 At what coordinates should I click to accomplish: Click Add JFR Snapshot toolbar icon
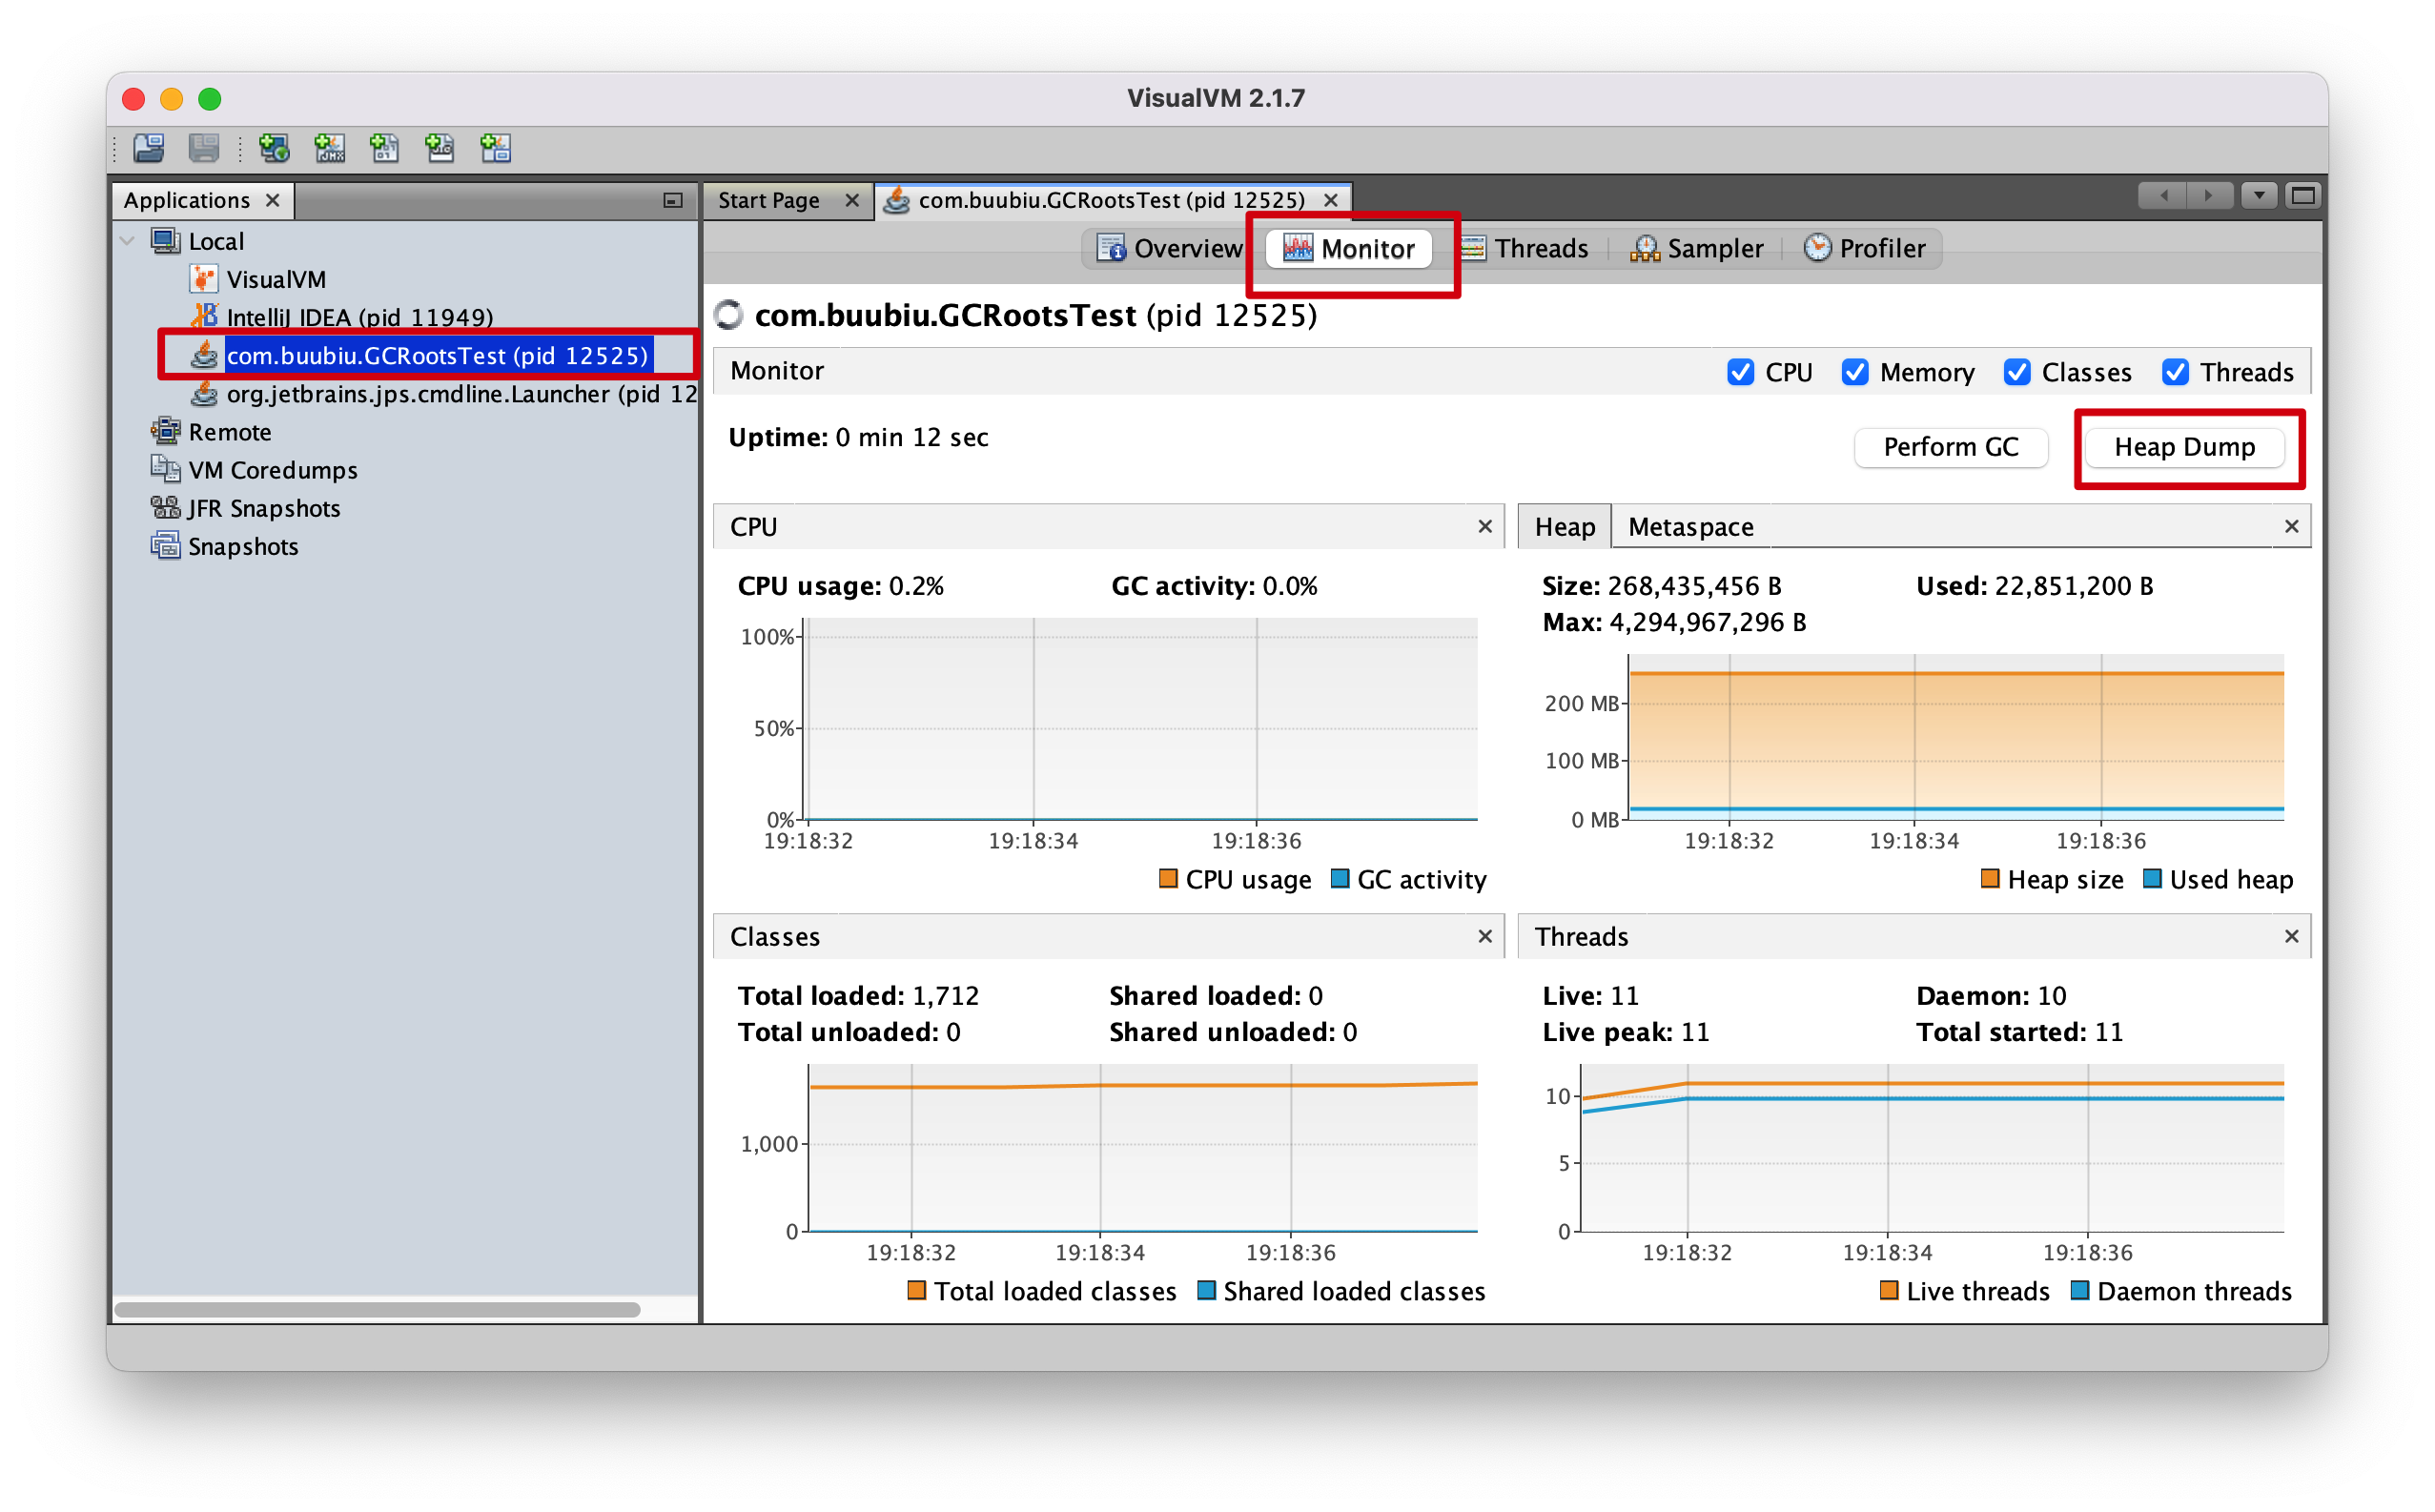click(439, 148)
